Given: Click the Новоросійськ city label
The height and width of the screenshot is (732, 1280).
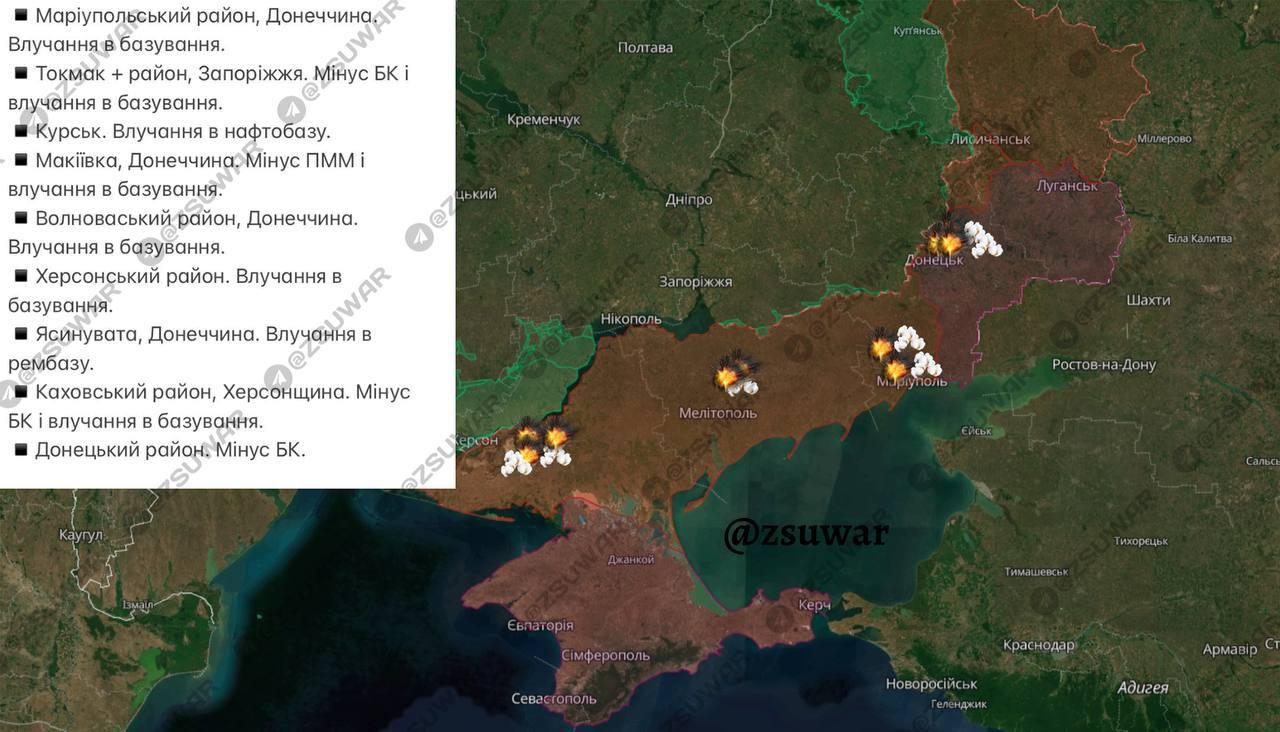Looking at the screenshot, I should [x=931, y=684].
